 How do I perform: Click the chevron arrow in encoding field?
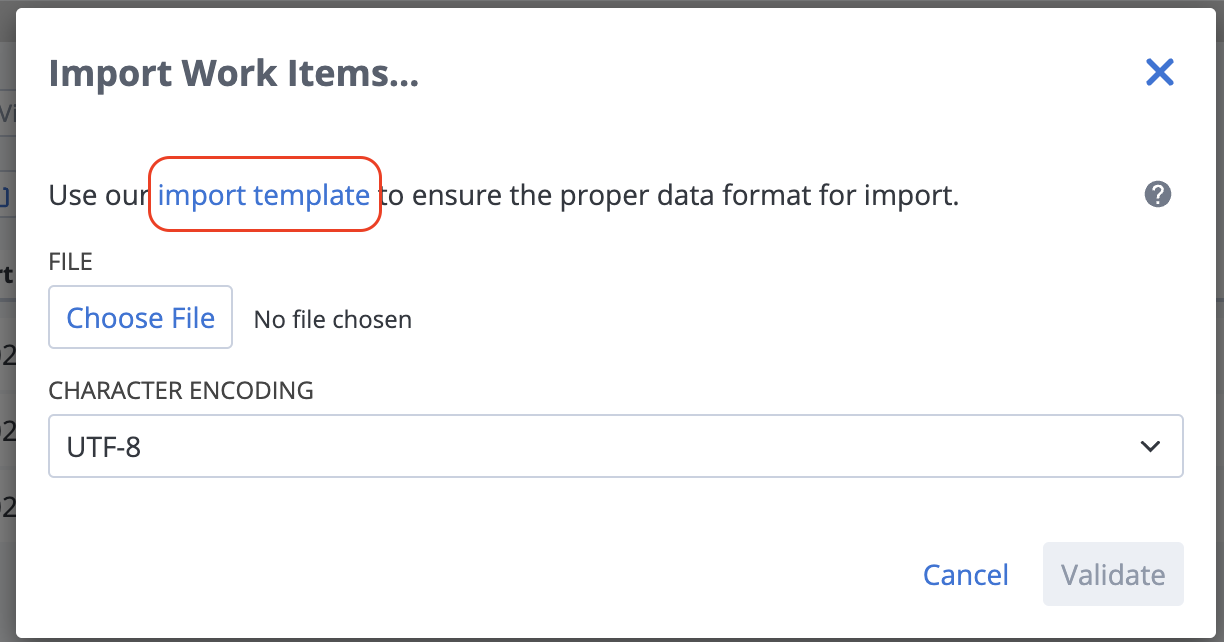(x=1150, y=446)
